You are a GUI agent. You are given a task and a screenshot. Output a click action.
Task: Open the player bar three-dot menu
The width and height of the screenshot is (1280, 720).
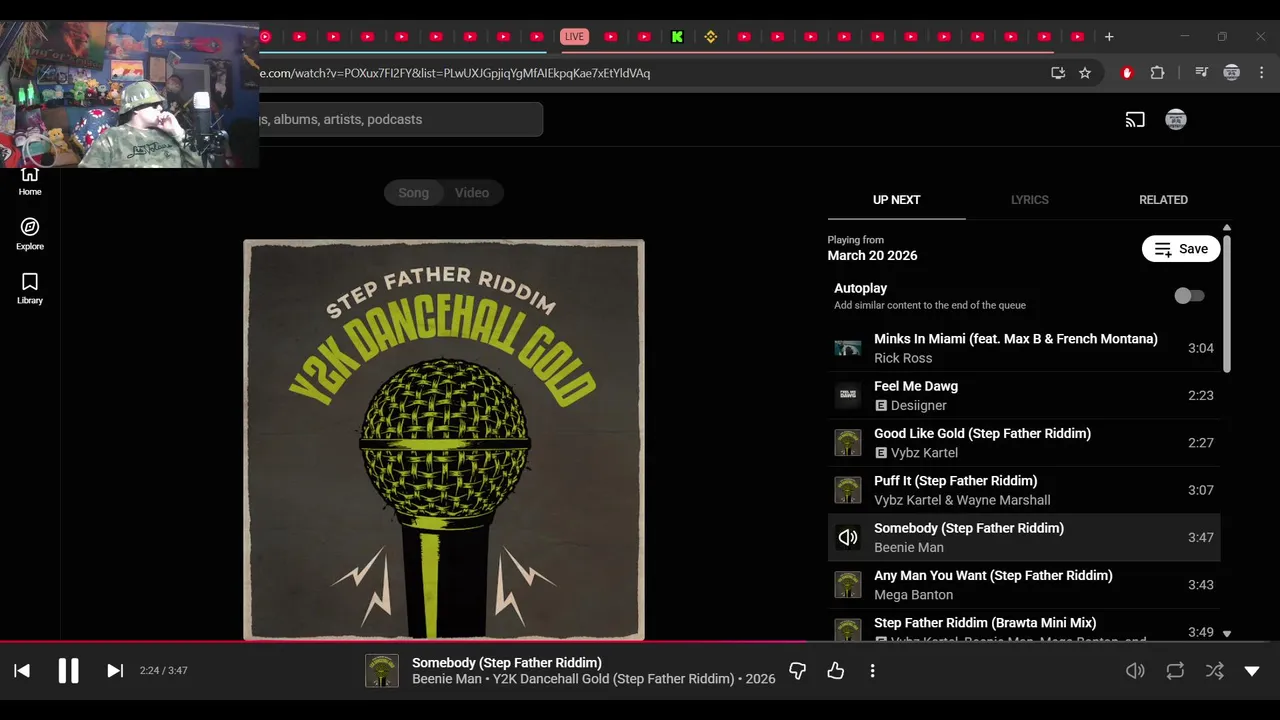tap(872, 671)
